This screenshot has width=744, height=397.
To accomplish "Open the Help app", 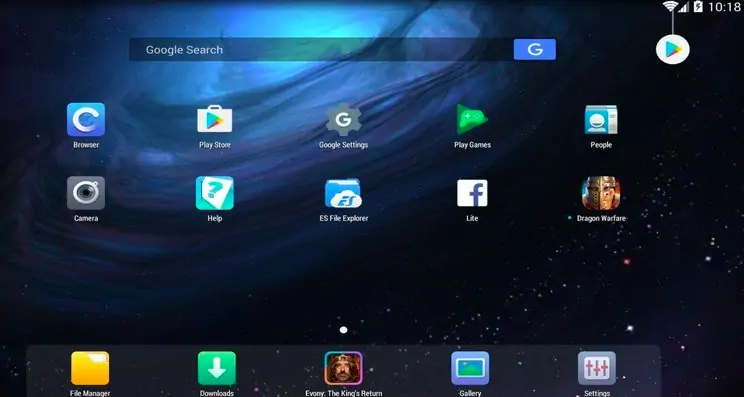I will click(214, 193).
